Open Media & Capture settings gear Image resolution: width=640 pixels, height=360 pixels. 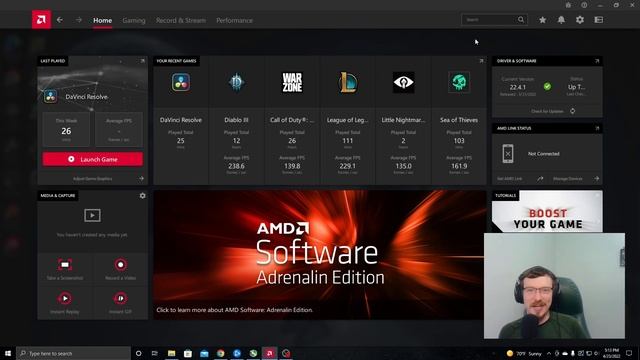click(x=142, y=196)
